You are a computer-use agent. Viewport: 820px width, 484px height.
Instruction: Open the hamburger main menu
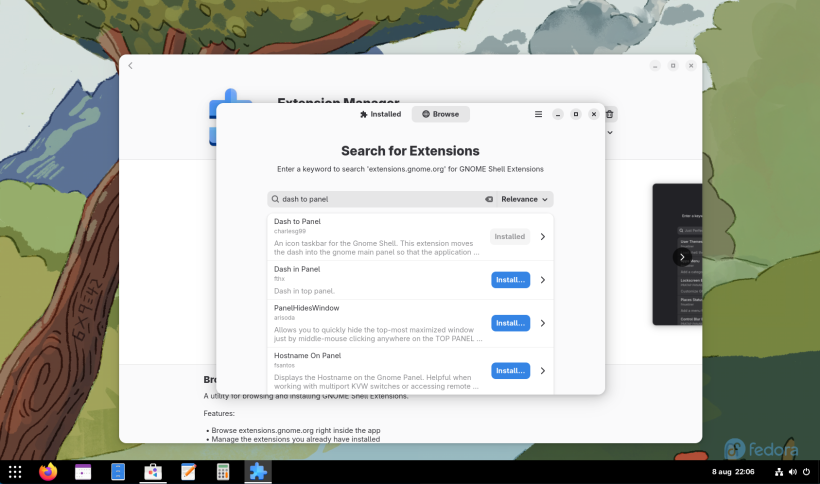coord(538,114)
